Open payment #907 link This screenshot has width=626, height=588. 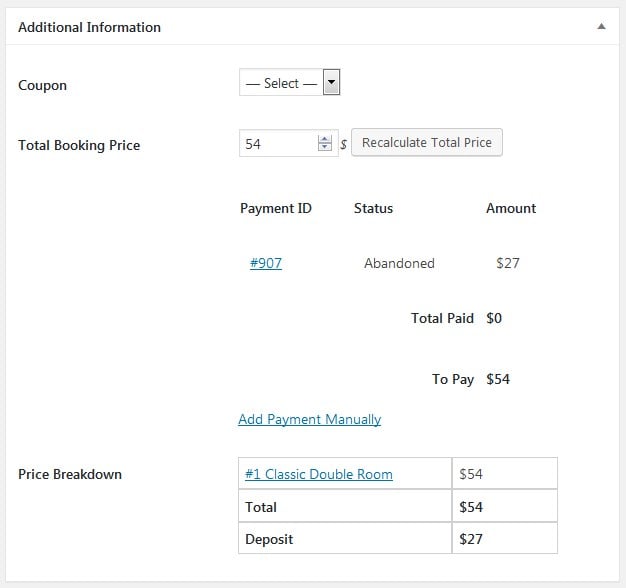(x=266, y=263)
